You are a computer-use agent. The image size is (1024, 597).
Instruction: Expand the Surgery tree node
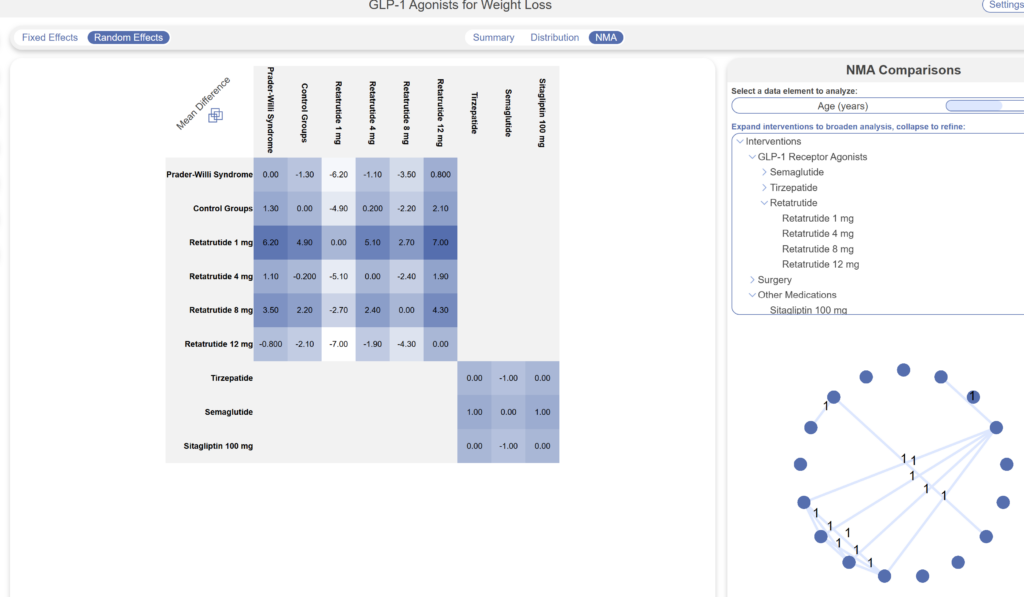(x=752, y=280)
